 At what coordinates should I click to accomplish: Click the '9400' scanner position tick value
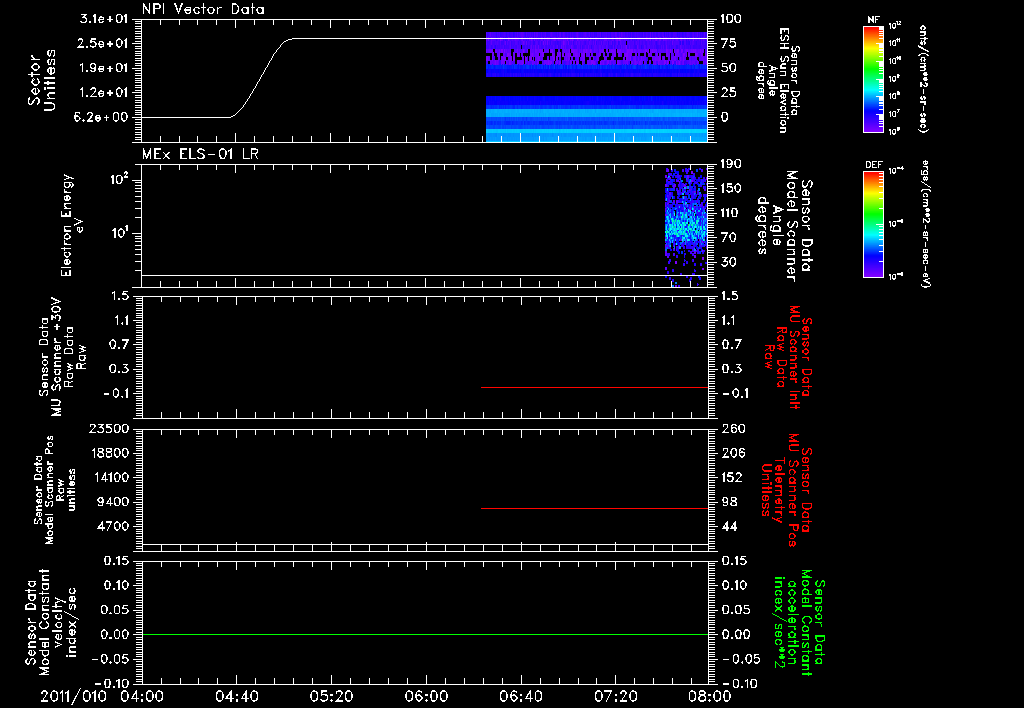point(114,502)
